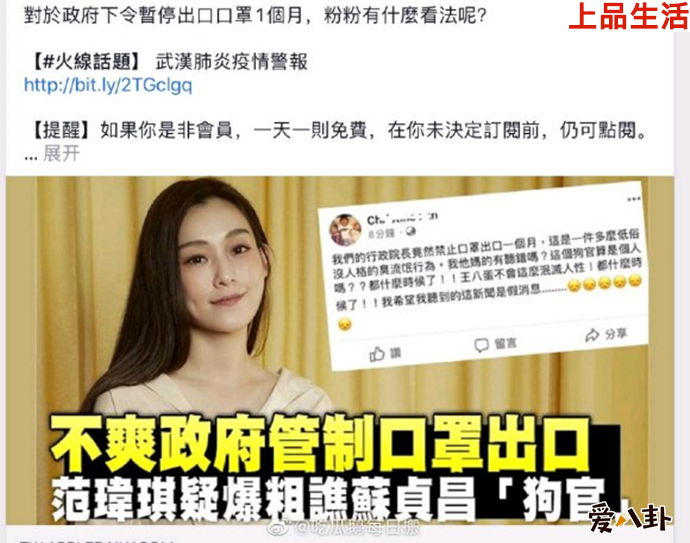Open the #火線話題 hashtag
Screen dimensions: 690x543
[x=87, y=62]
